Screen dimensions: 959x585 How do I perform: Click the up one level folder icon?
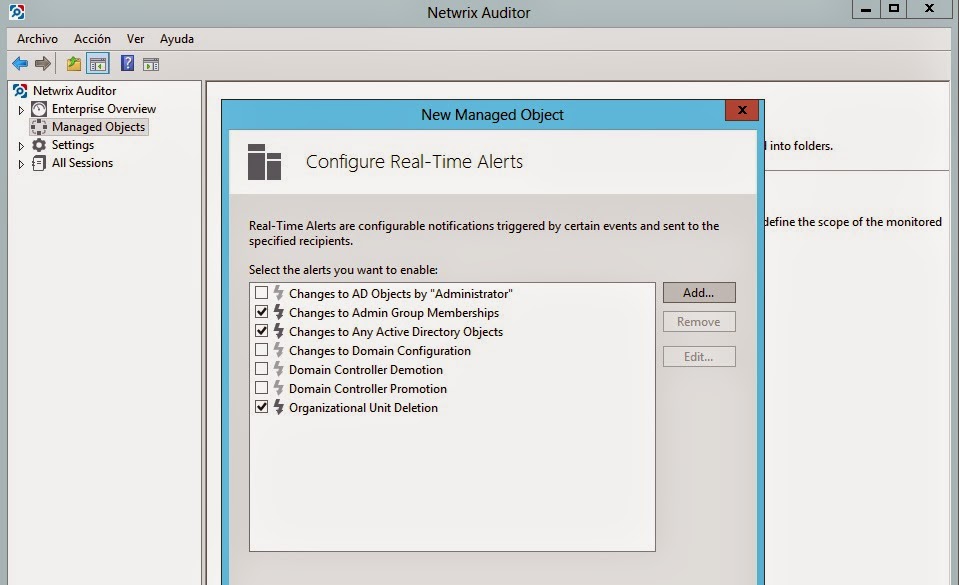[x=74, y=64]
